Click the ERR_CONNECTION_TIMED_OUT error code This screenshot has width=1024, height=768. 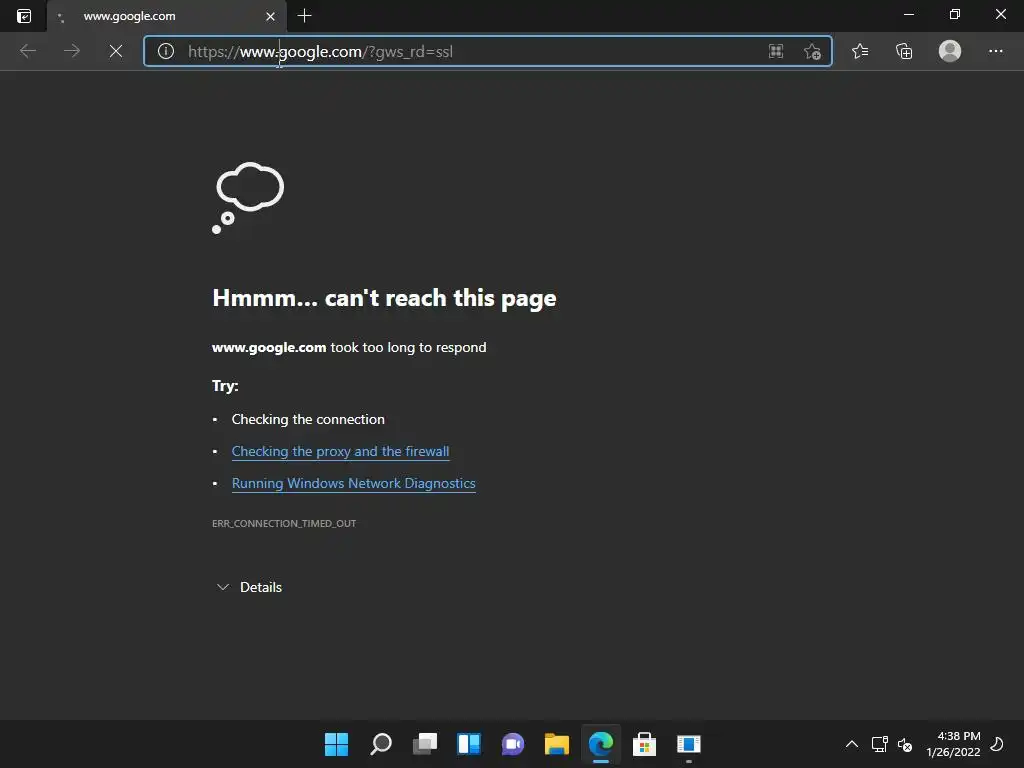coord(284,523)
